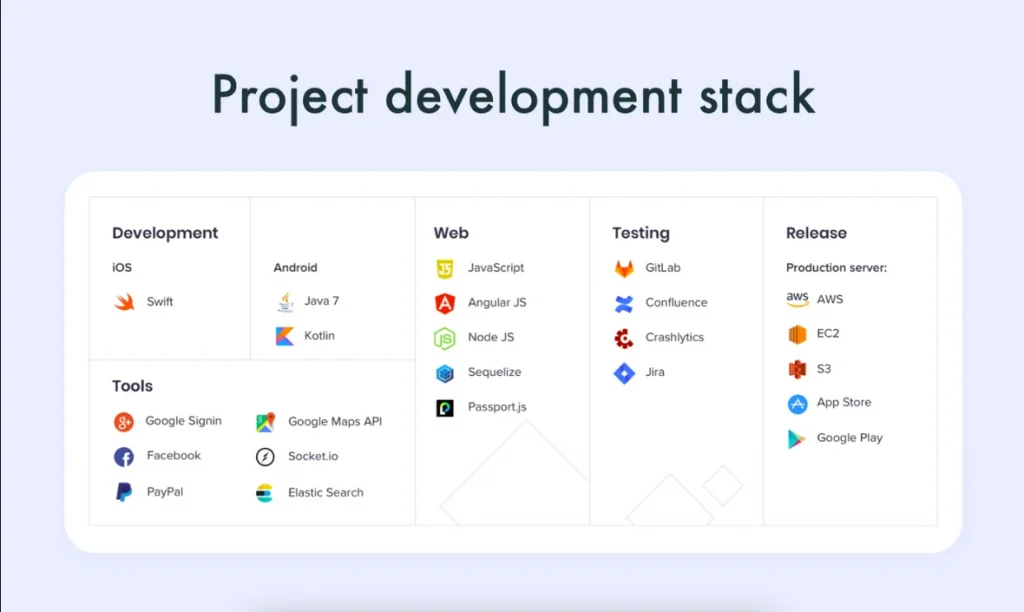The width and height of the screenshot is (1024, 612).
Task: Click the Google Signin plus icon
Action: (x=123, y=422)
